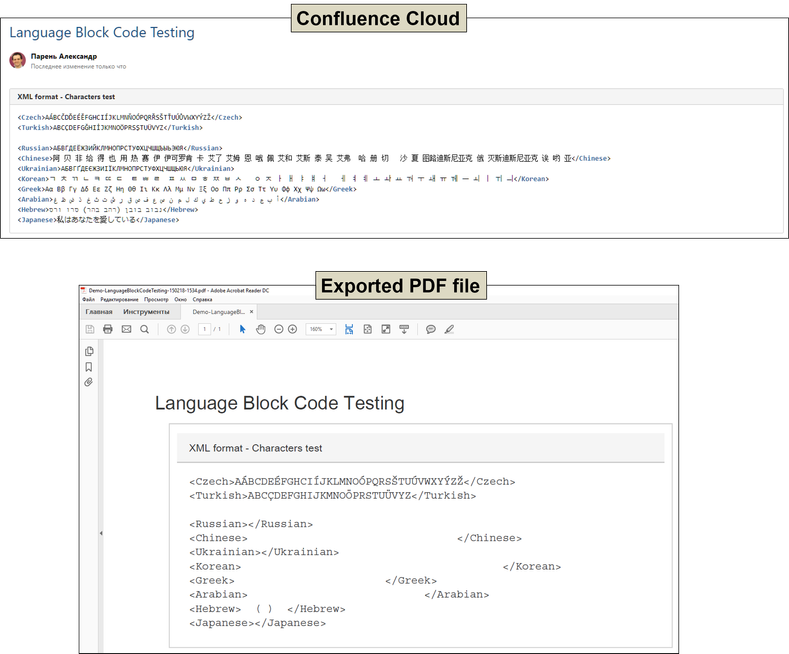Screen dimensions: 789x654
Task: Click the Print icon in Acrobat toolbar
Action: (x=108, y=329)
